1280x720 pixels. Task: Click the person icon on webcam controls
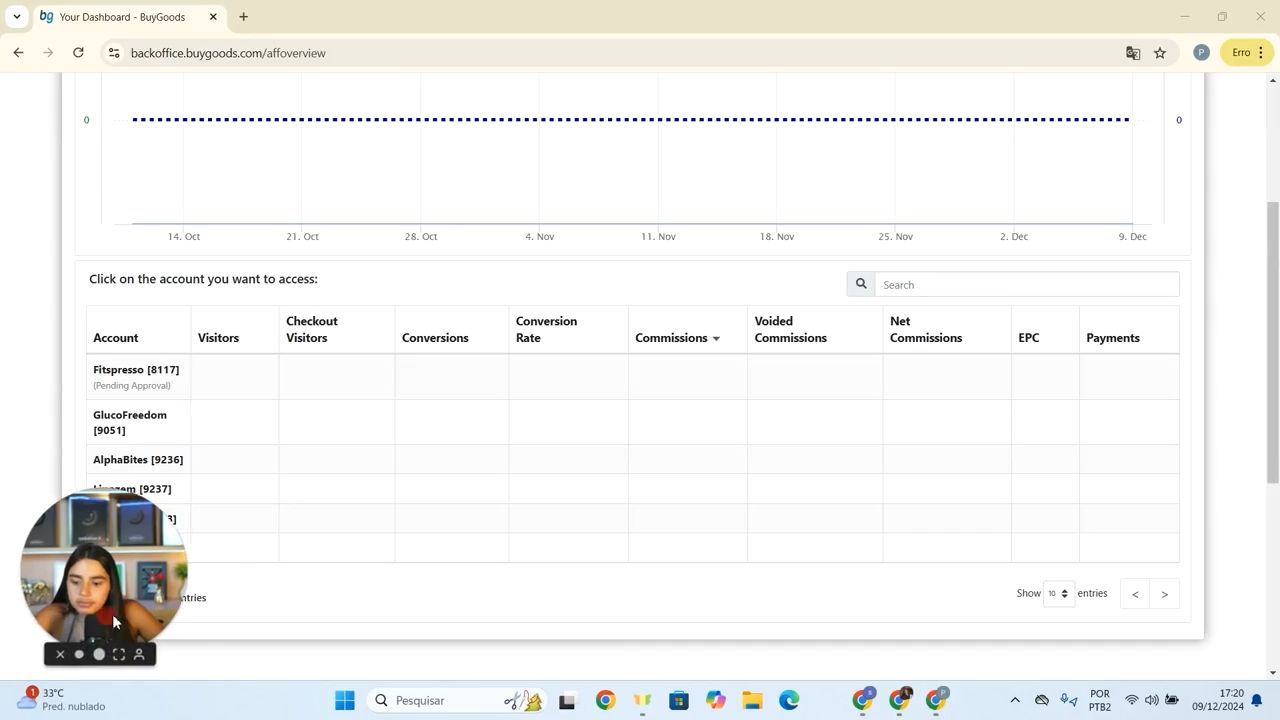139,654
